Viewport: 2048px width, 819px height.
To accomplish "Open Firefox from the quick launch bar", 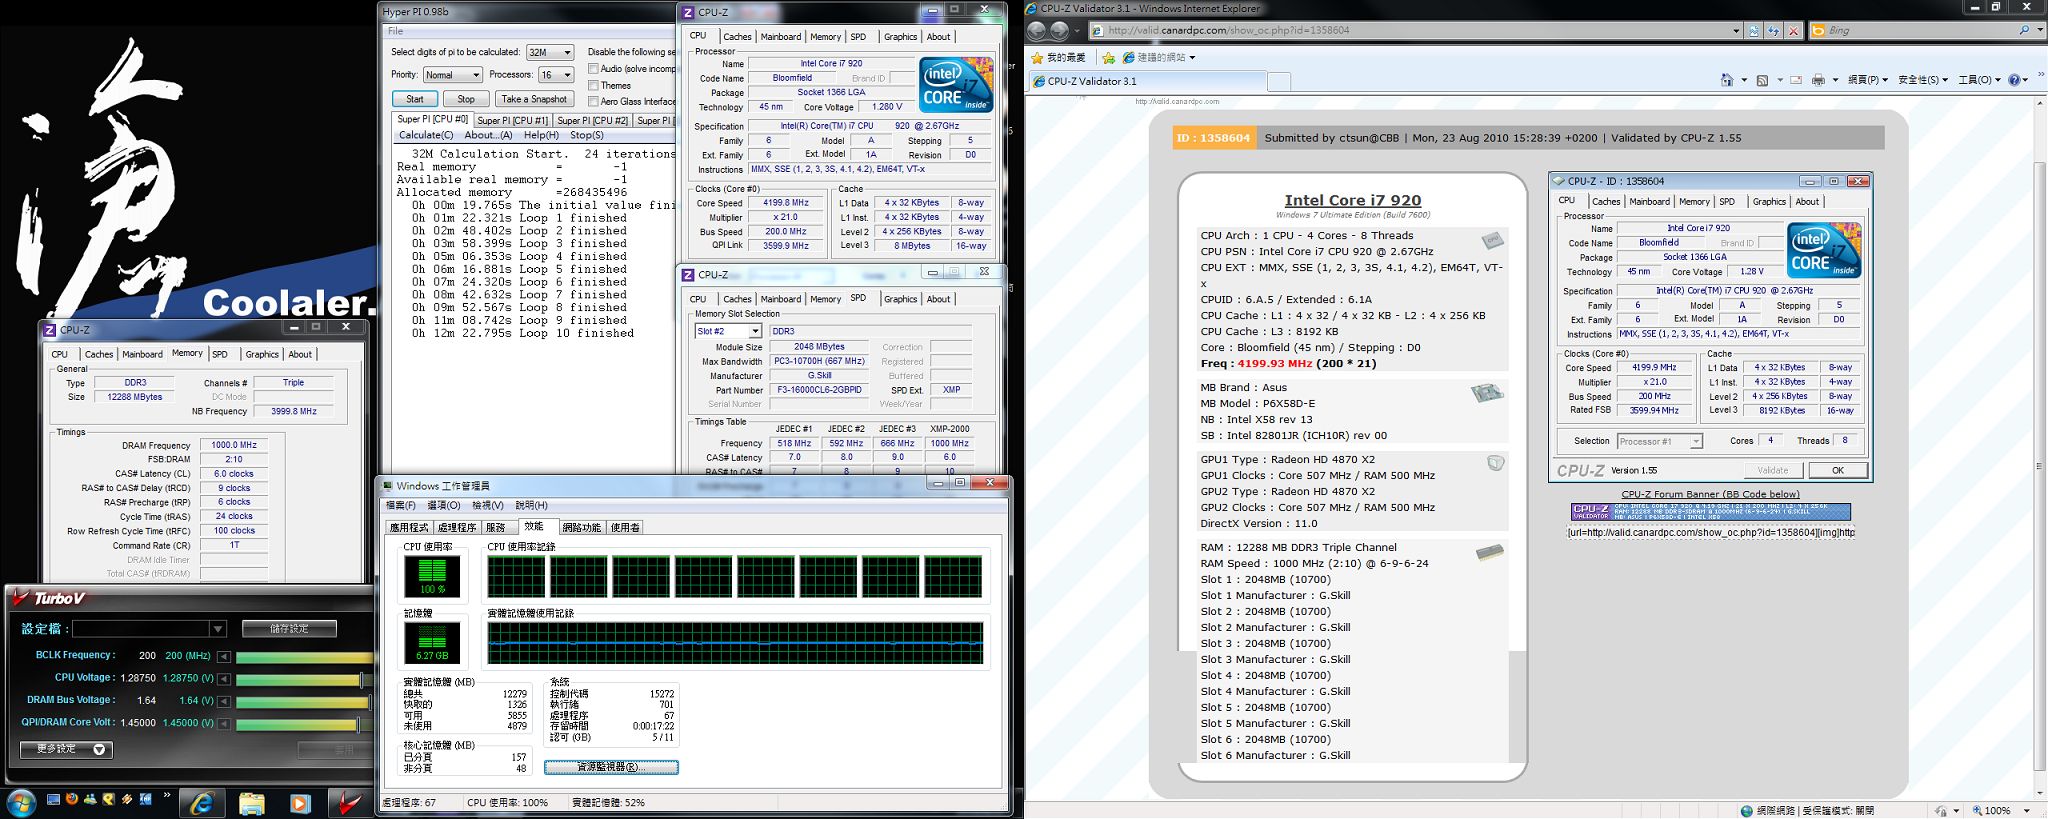I will click(72, 799).
